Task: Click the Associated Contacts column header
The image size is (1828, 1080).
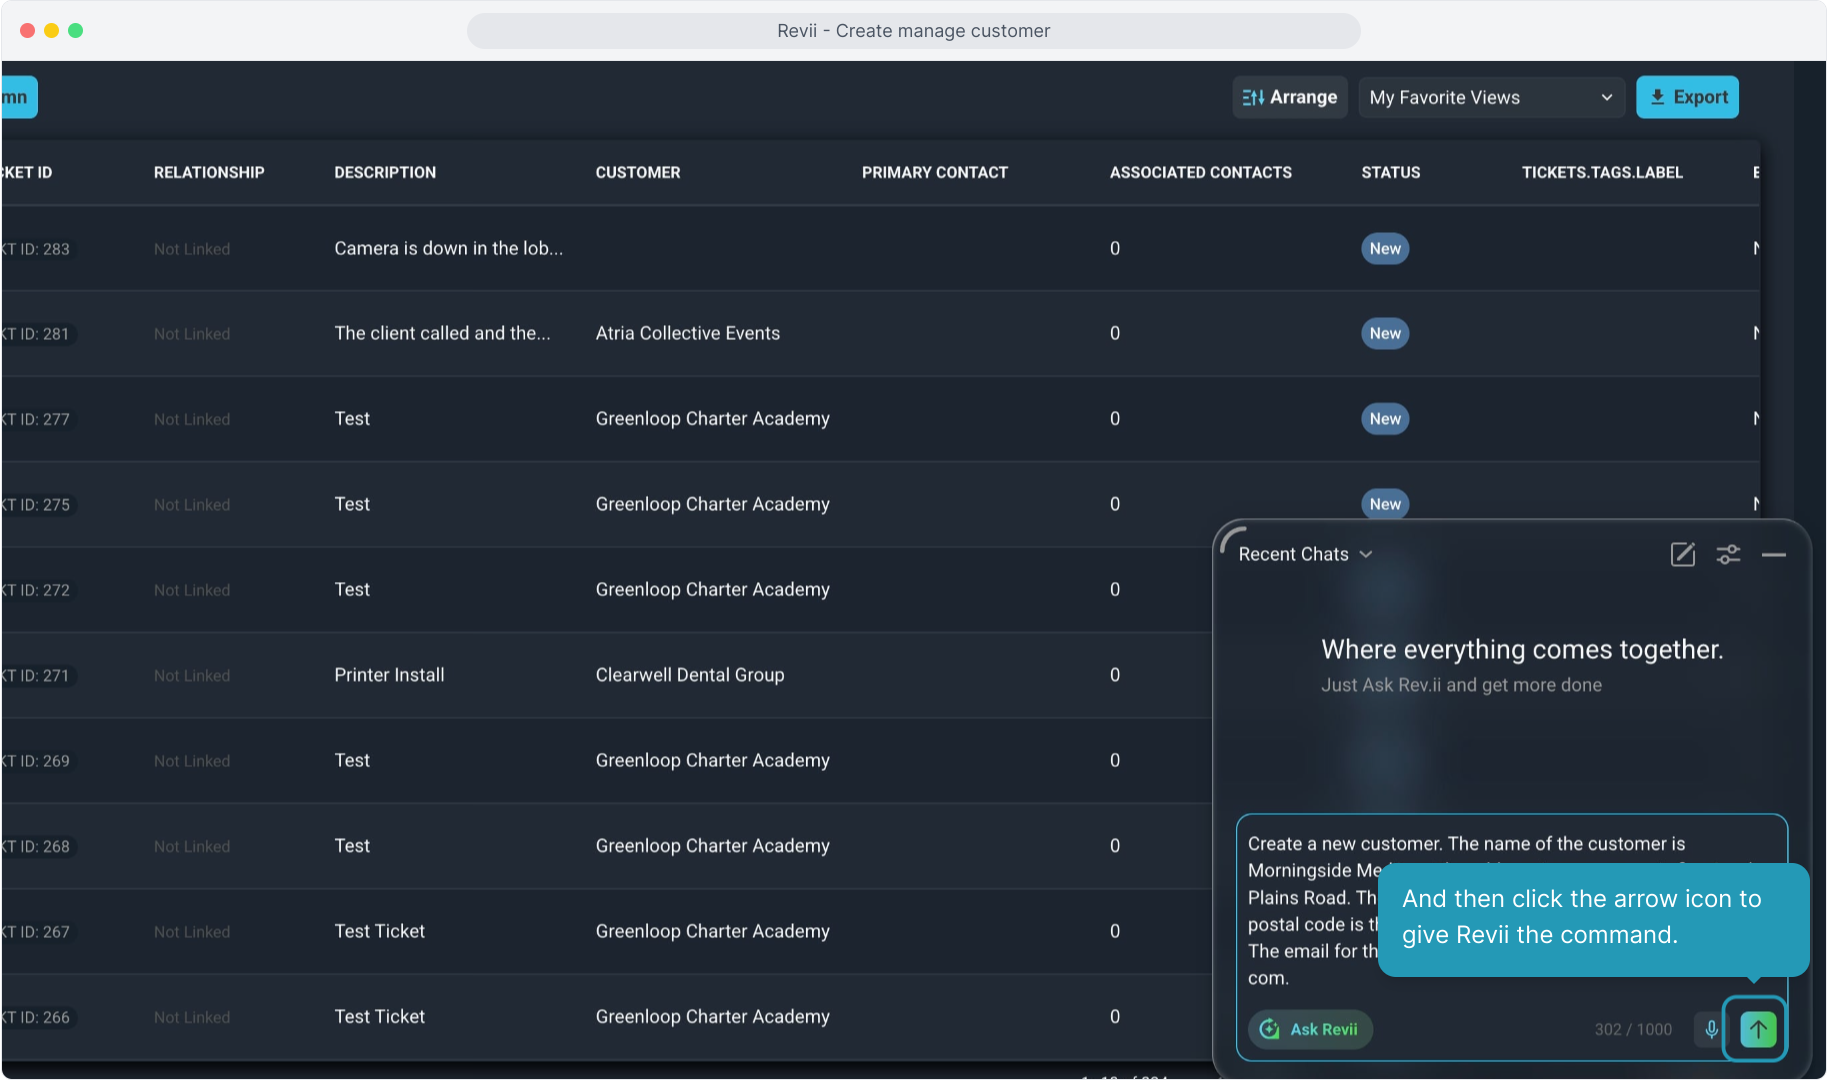Action: (1200, 172)
